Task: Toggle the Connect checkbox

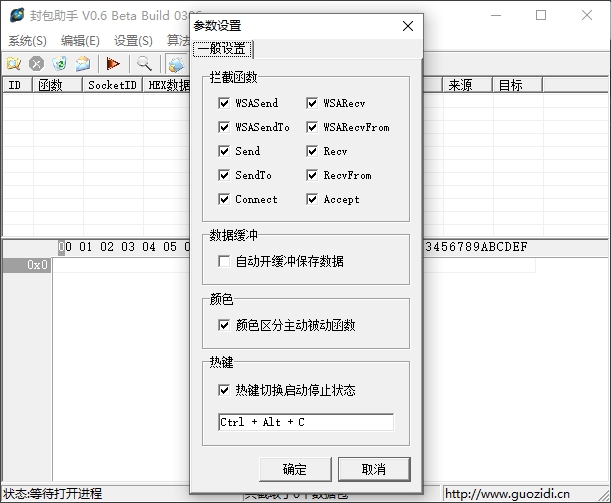Action: click(x=224, y=199)
